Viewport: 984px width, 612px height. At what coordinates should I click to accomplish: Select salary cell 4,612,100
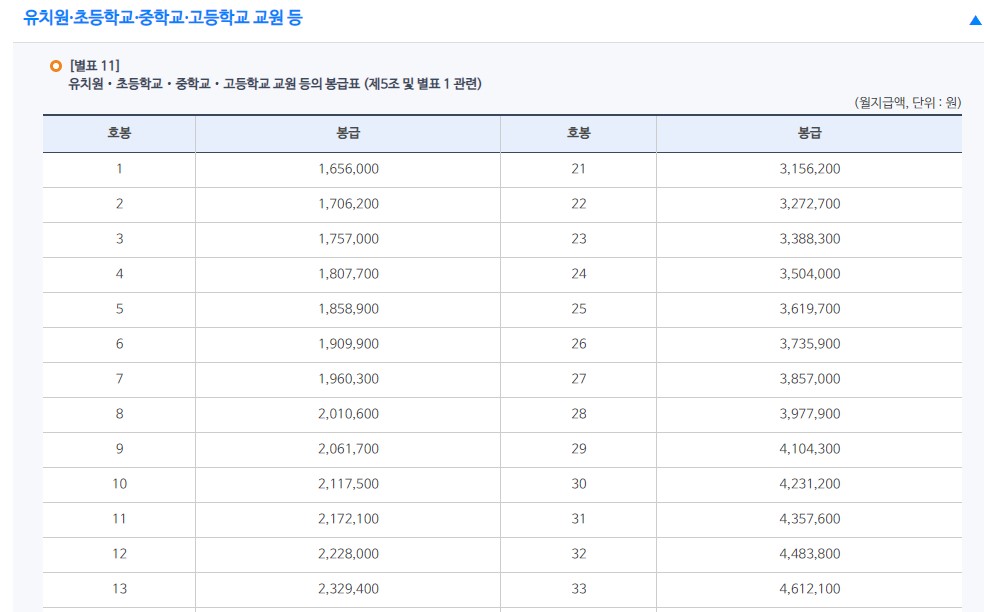click(810, 589)
